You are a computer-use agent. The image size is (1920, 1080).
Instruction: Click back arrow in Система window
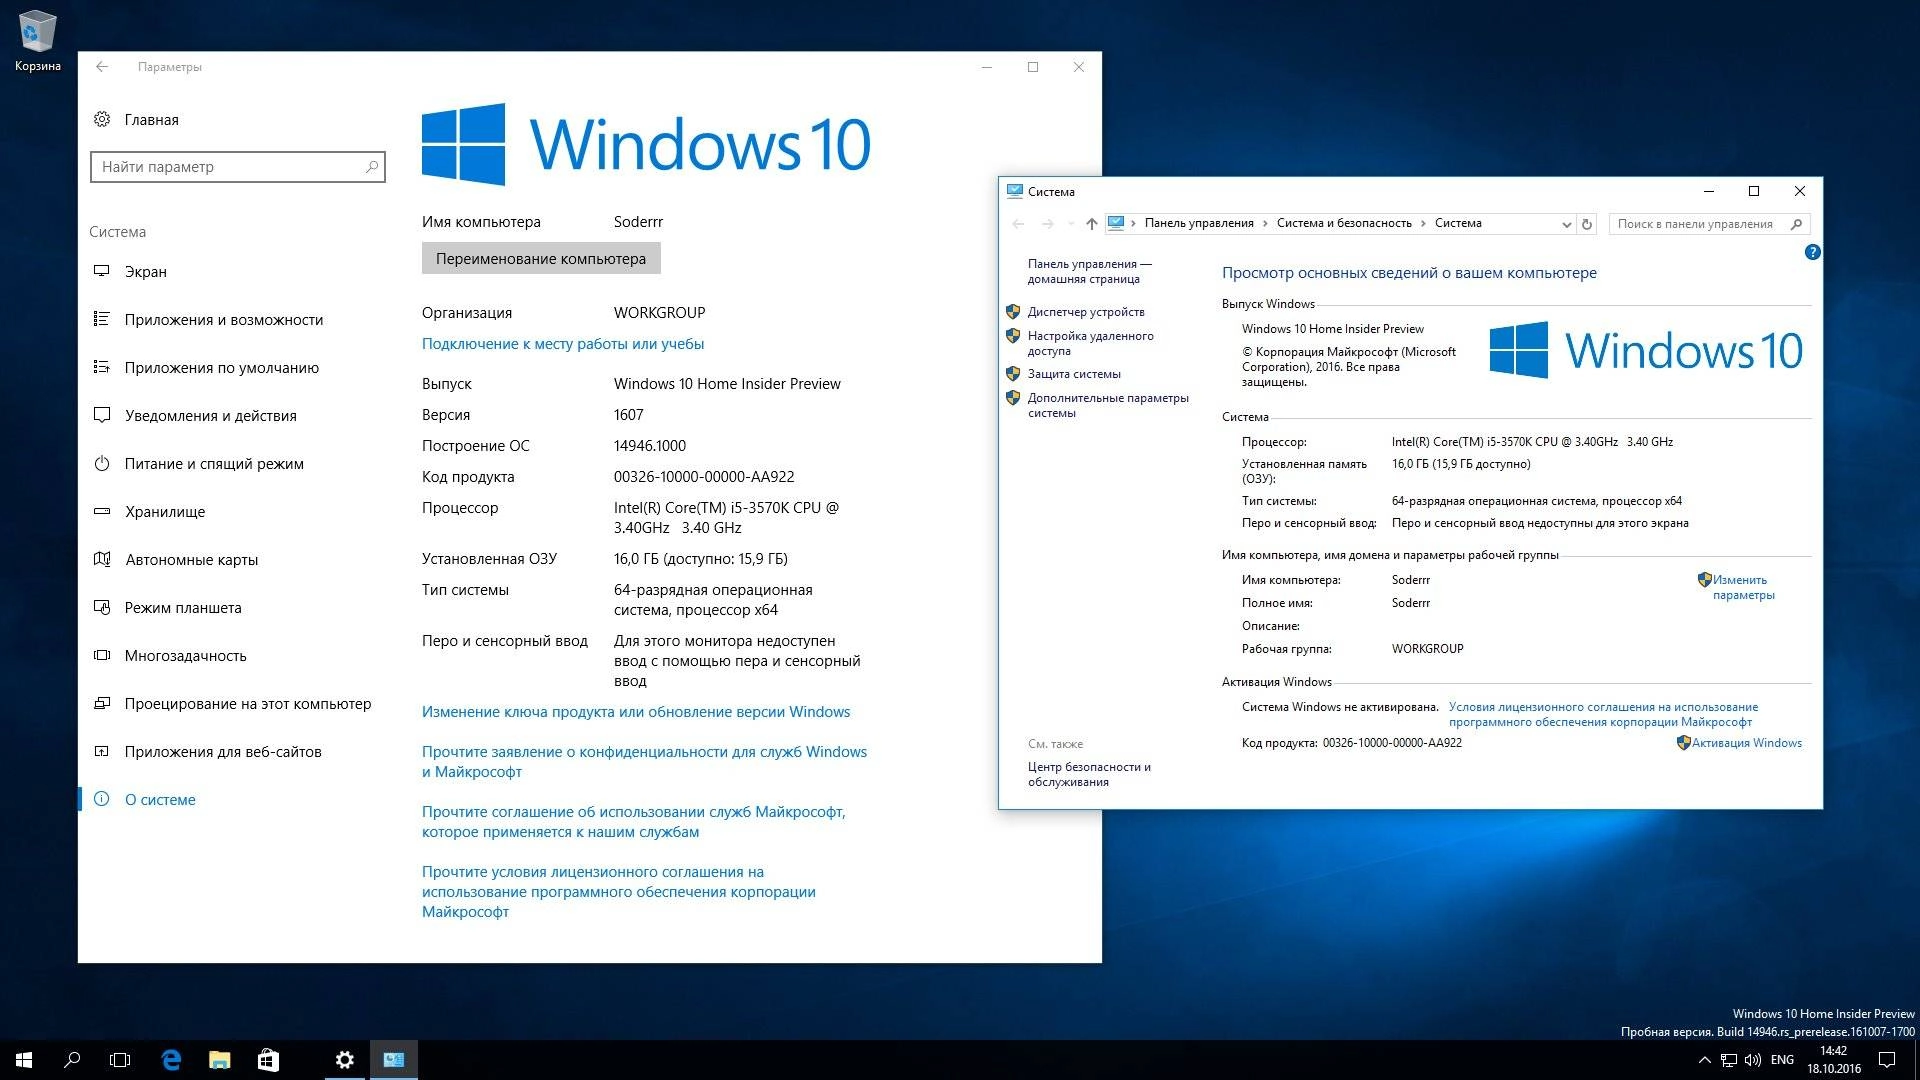coord(1019,224)
